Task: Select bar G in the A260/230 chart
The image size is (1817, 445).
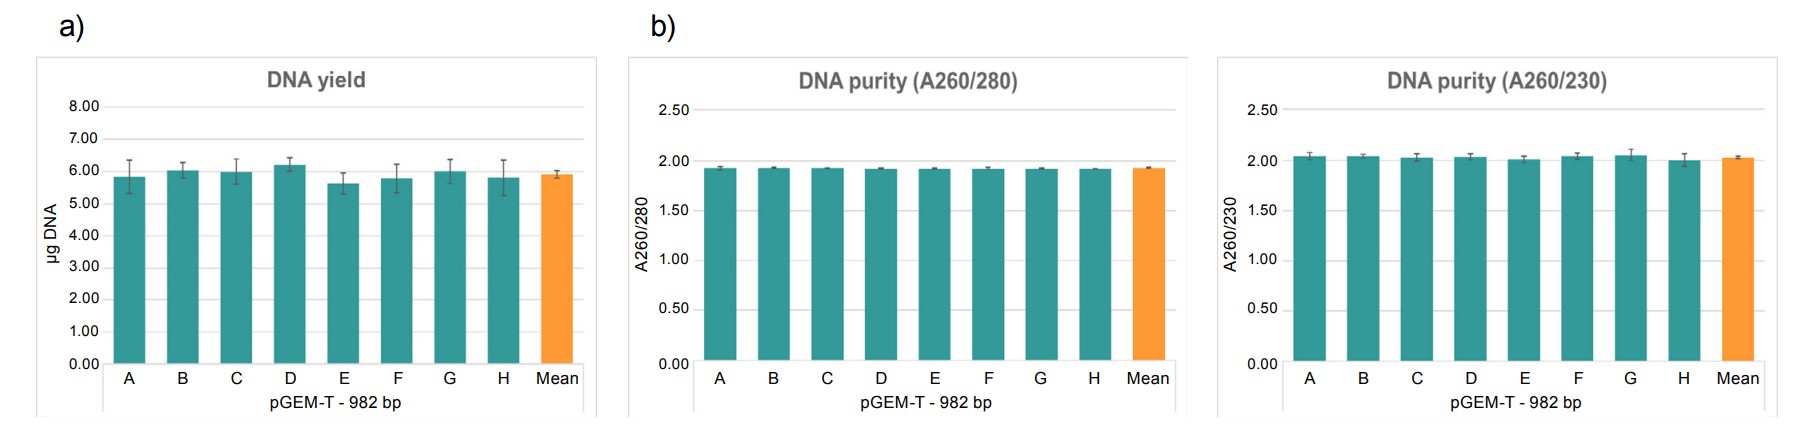Action: [x=1630, y=258]
